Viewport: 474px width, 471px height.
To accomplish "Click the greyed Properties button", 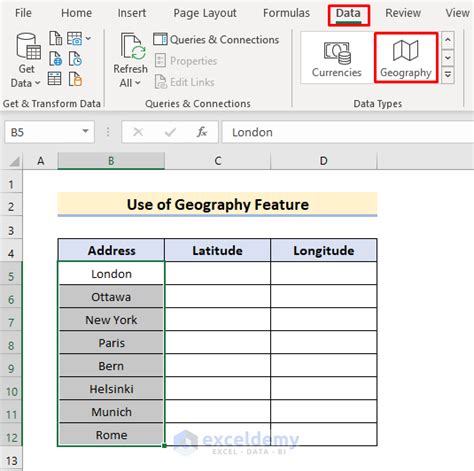I will (186, 61).
